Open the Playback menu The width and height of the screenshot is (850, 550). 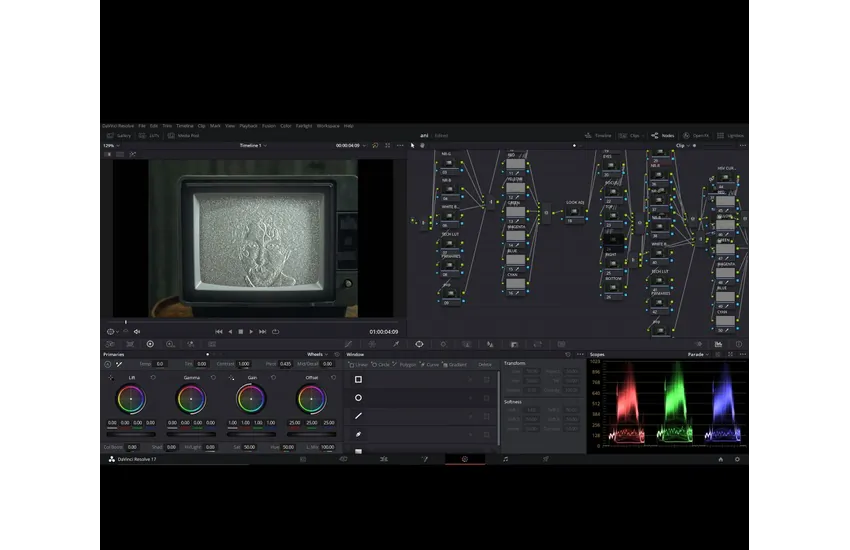pyautogui.click(x=246, y=126)
